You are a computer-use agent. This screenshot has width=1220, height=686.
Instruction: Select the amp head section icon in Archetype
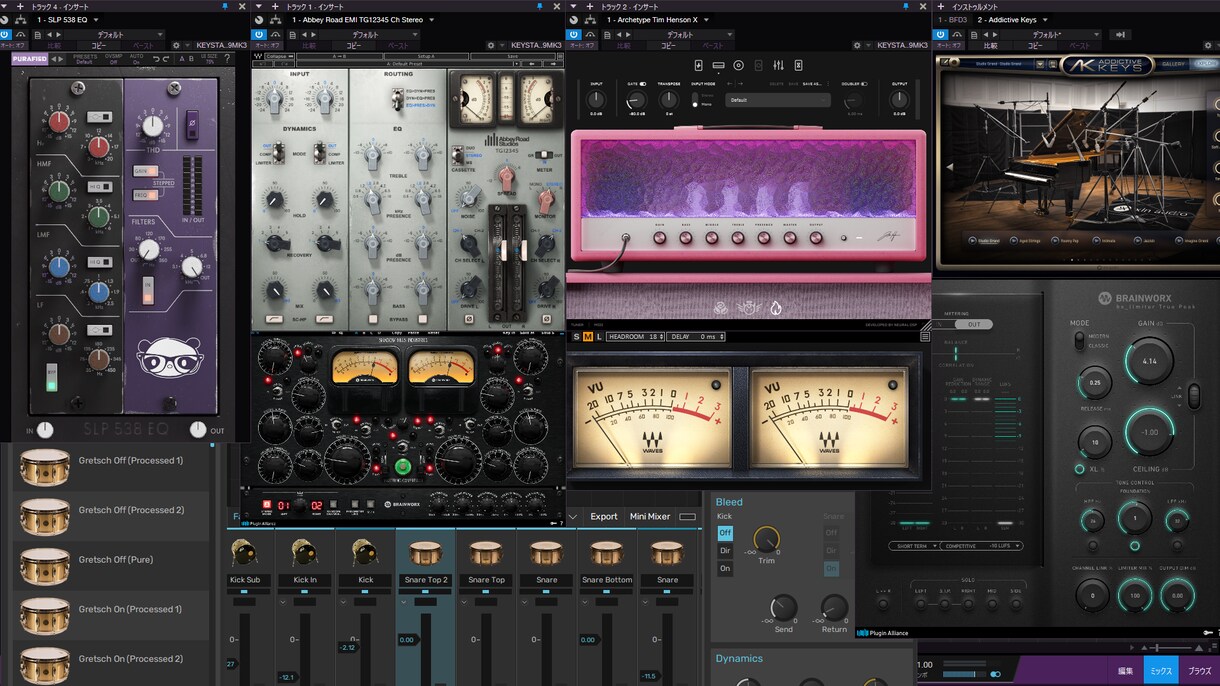(718, 66)
